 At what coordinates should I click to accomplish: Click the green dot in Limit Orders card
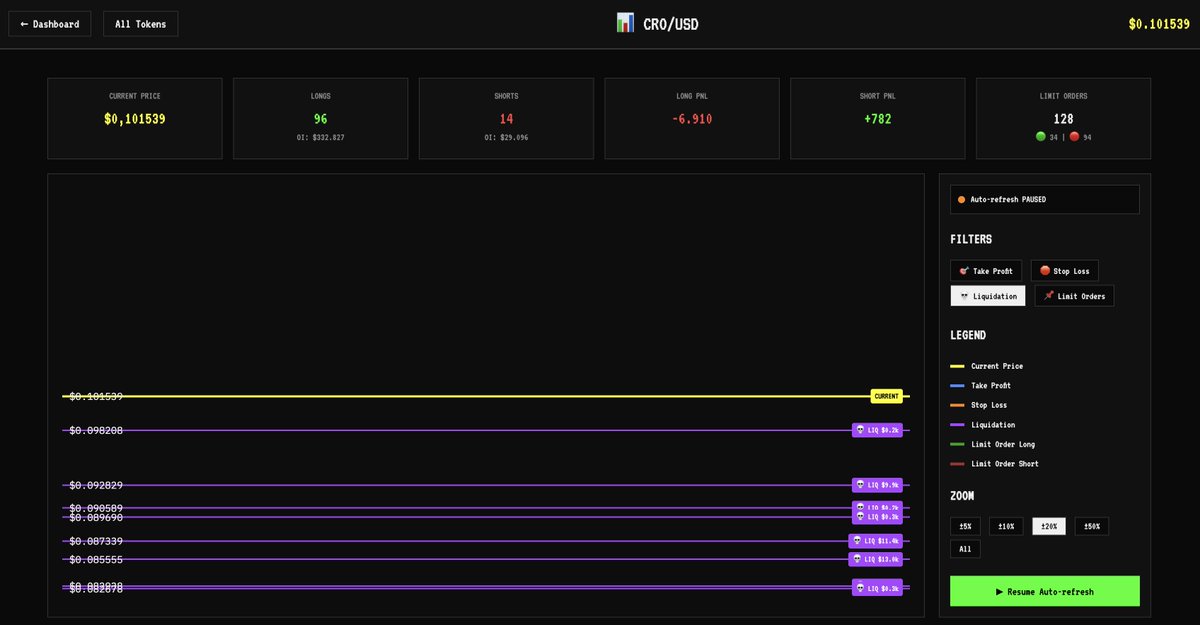[1040, 137]
